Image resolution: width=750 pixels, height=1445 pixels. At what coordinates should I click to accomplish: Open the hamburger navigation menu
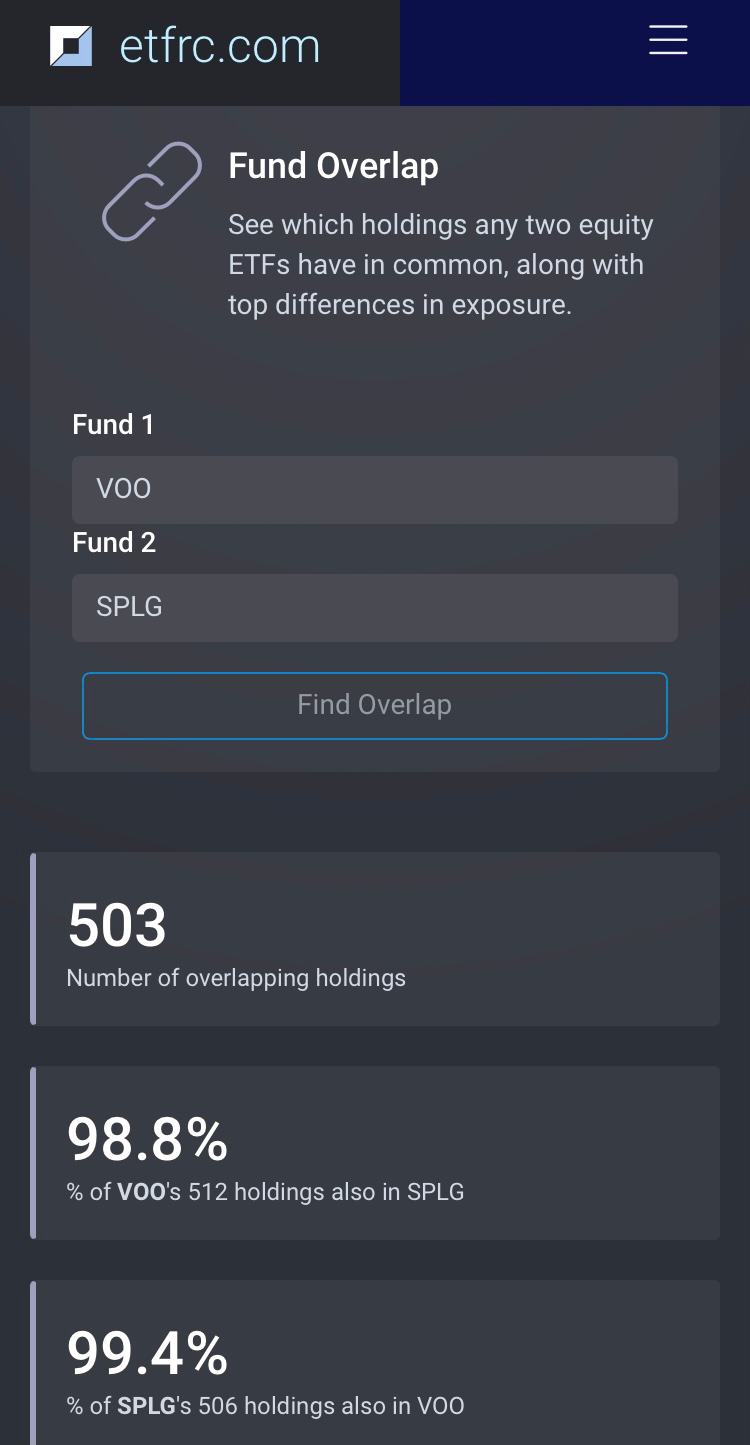pos(667,41)
